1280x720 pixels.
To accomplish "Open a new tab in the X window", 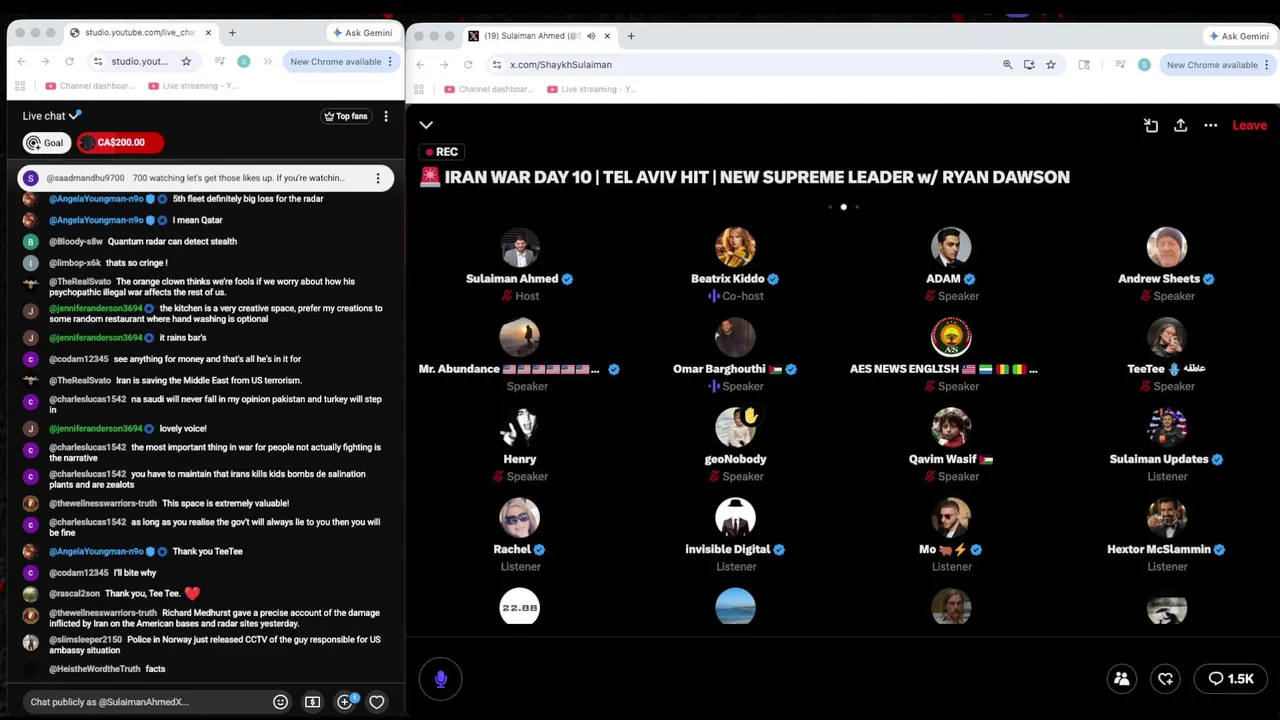I will click(630, 36).
